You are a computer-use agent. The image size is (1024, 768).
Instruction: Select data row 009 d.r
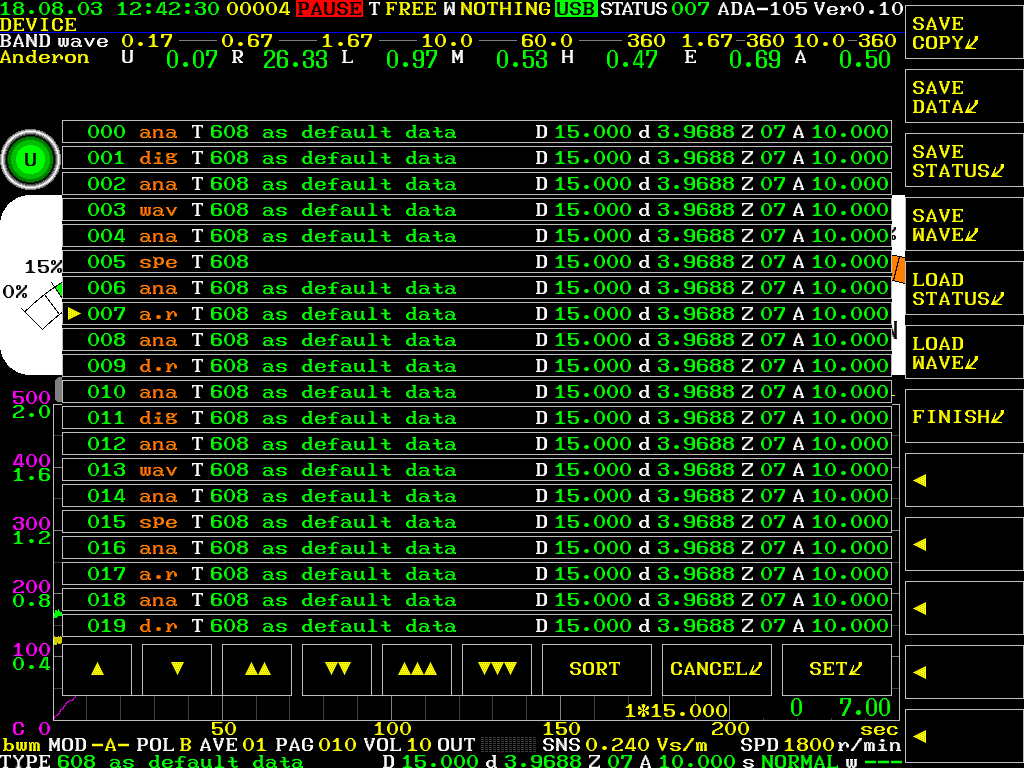tap(477, 366)
